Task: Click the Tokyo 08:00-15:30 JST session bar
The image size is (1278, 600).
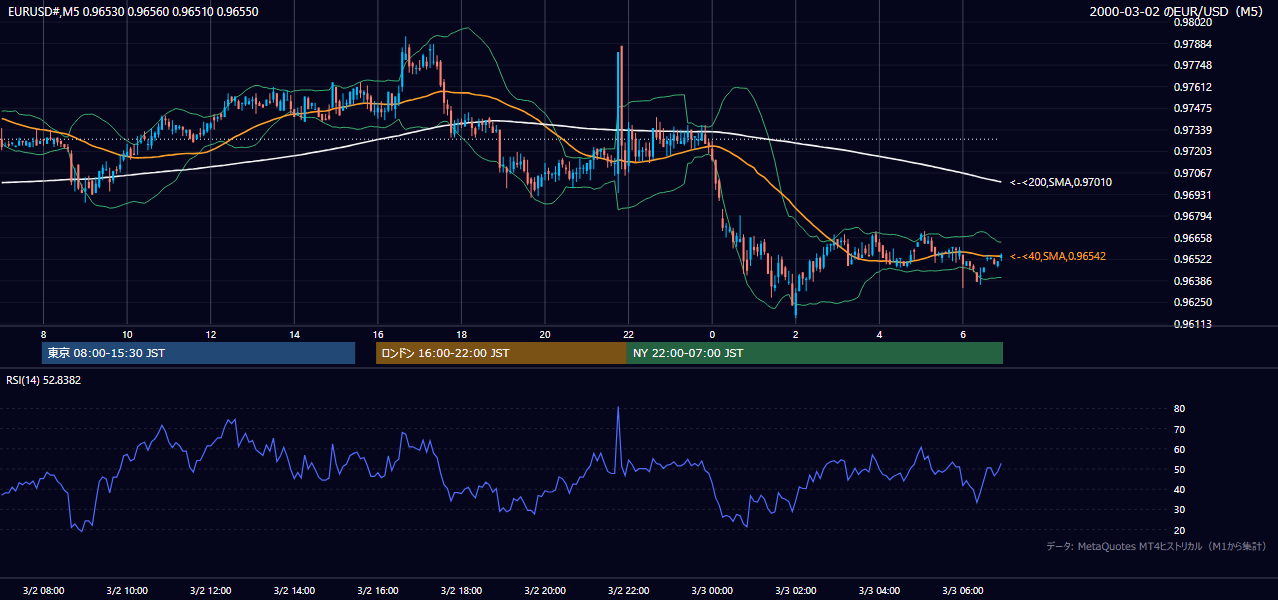Action: [199, 353]
